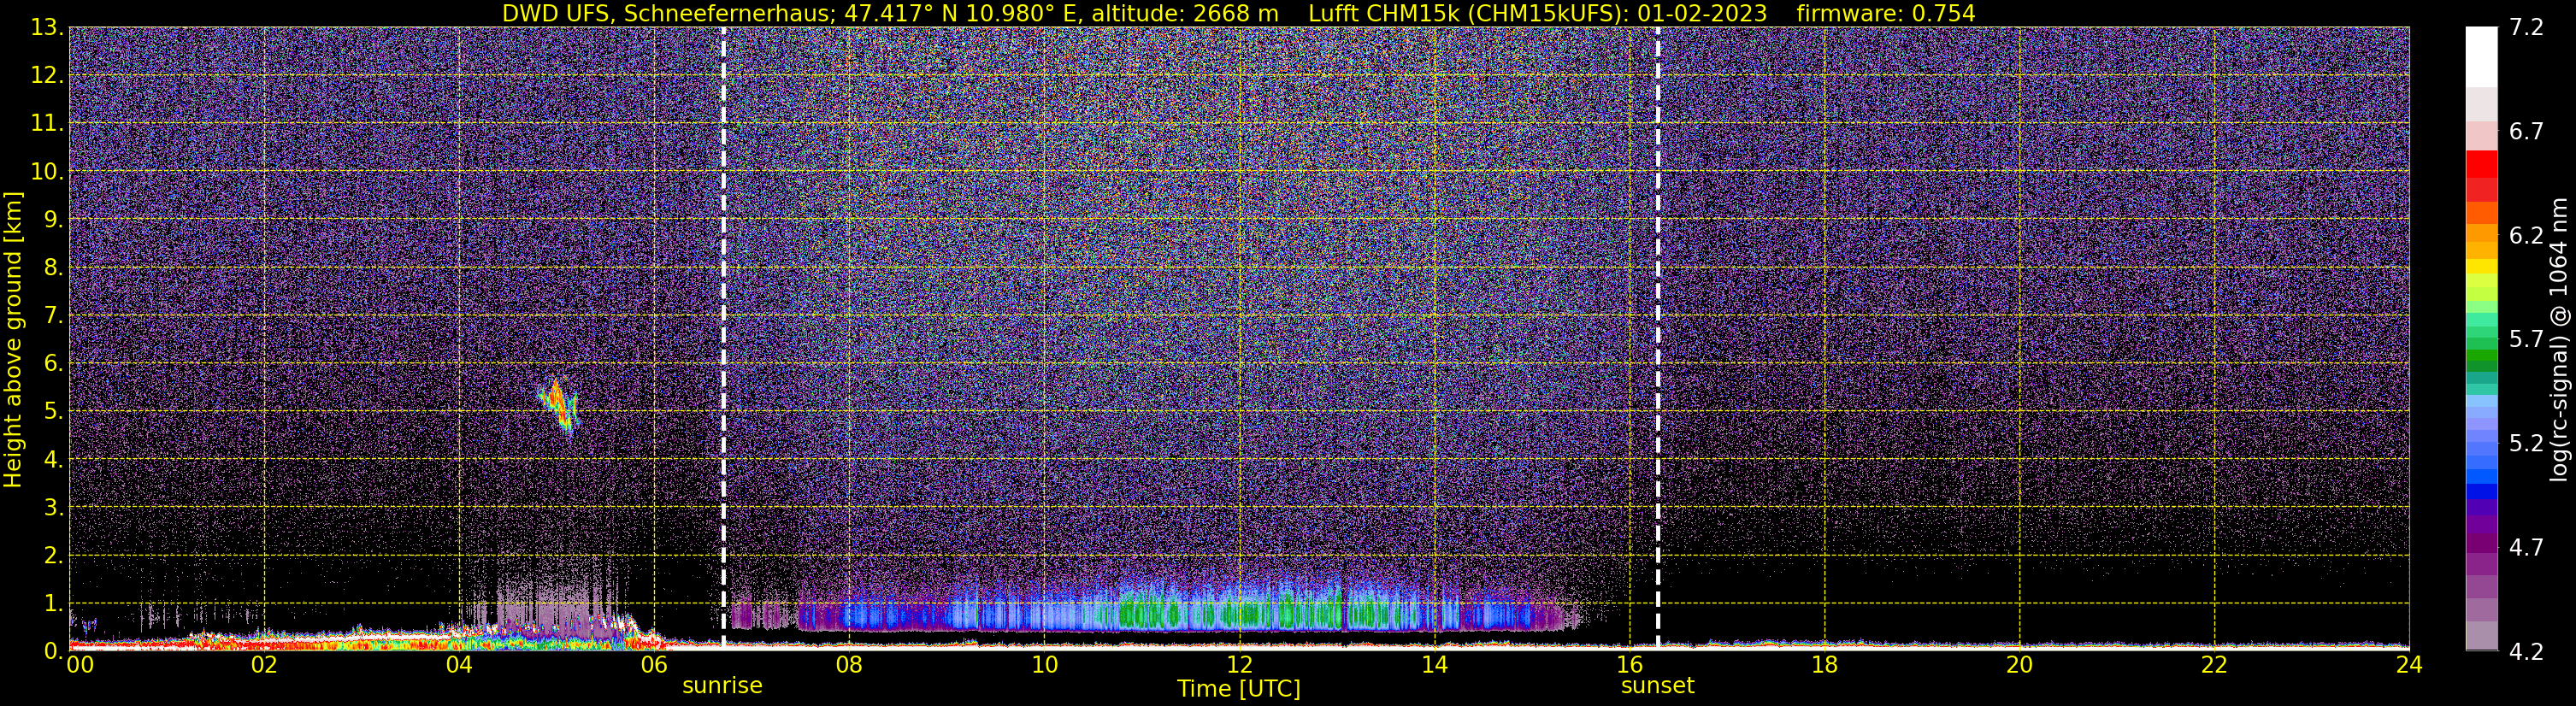2576x706 pixels.
Task: Click the "Height above ground [km]" axis label
Action: click(x=13, y=339)
